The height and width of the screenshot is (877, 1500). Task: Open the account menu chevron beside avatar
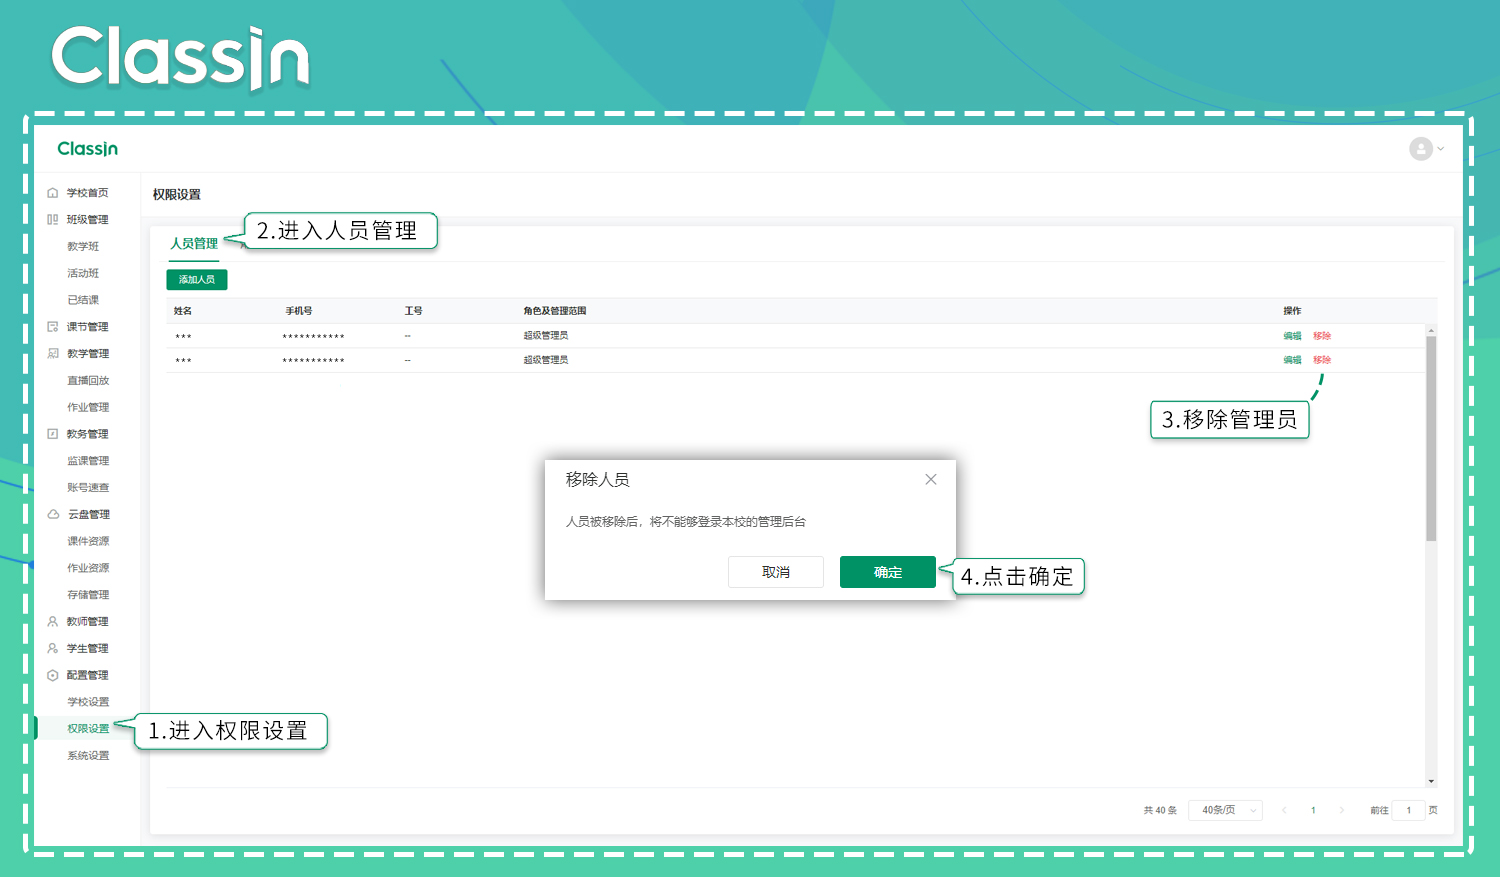1441,149
